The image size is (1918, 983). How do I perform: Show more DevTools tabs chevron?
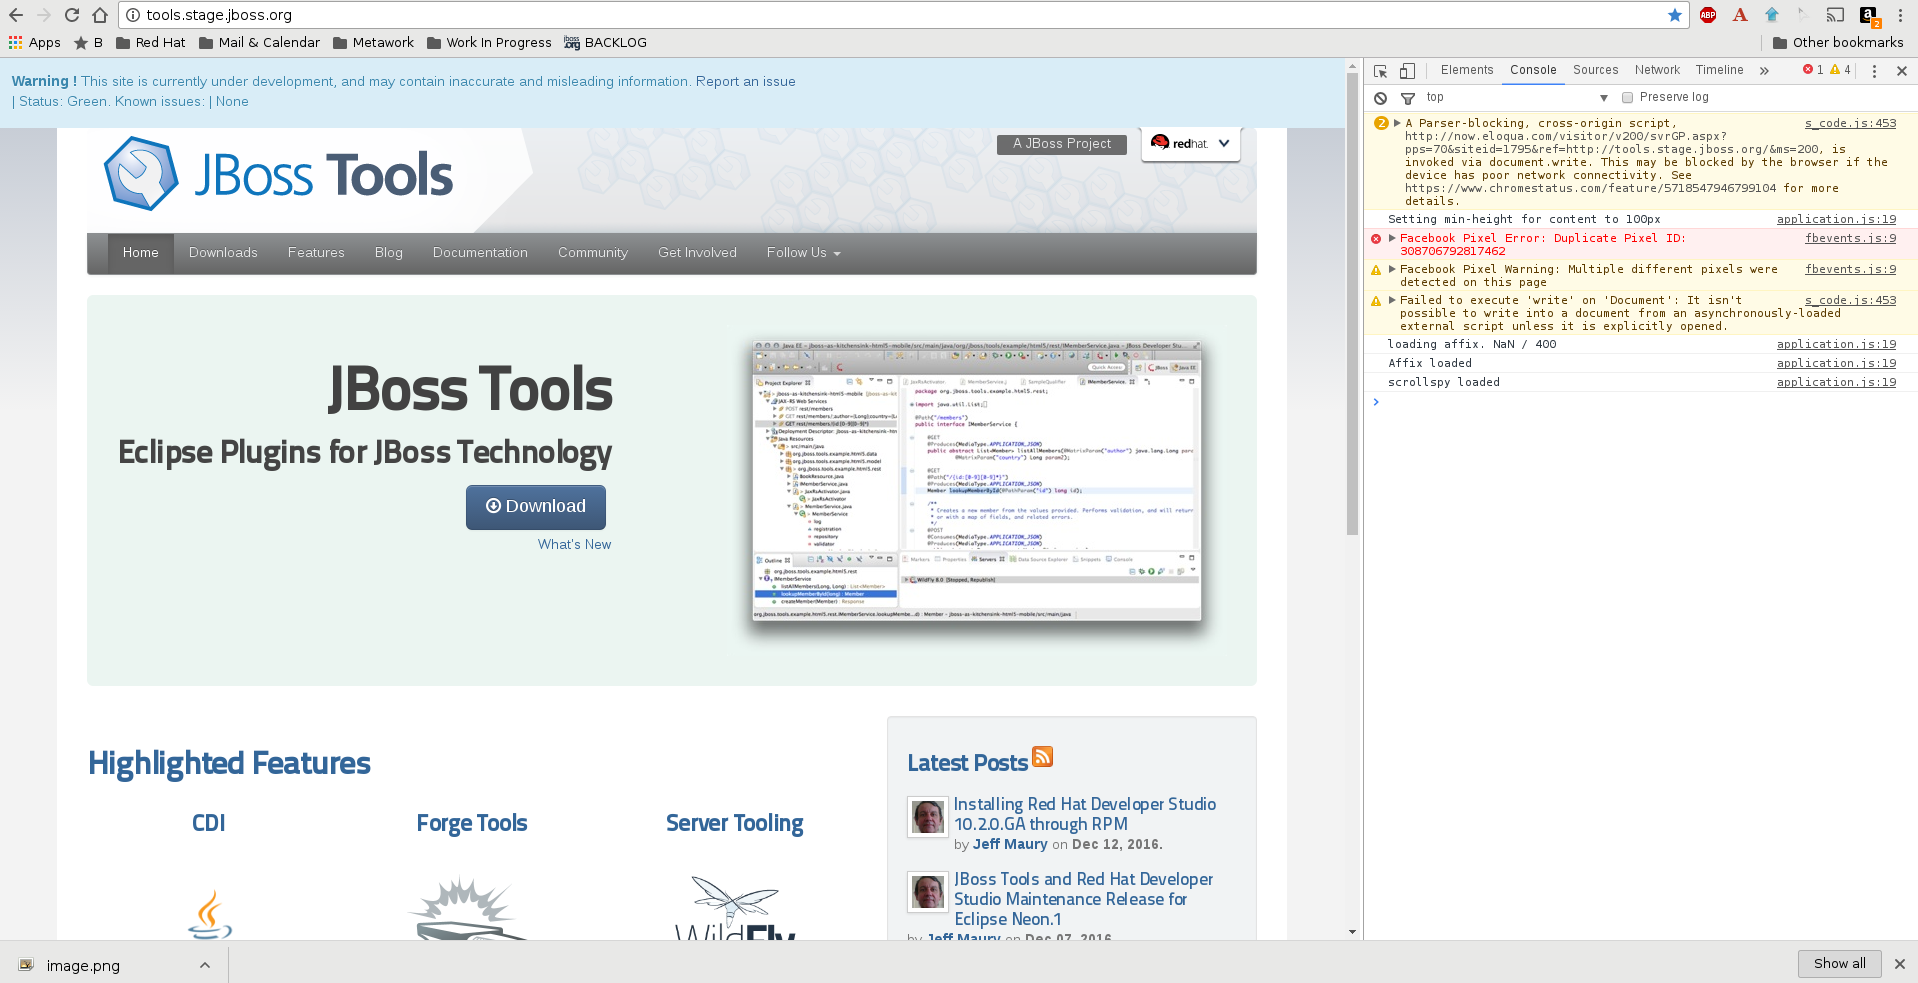(x=1764, y=71)
